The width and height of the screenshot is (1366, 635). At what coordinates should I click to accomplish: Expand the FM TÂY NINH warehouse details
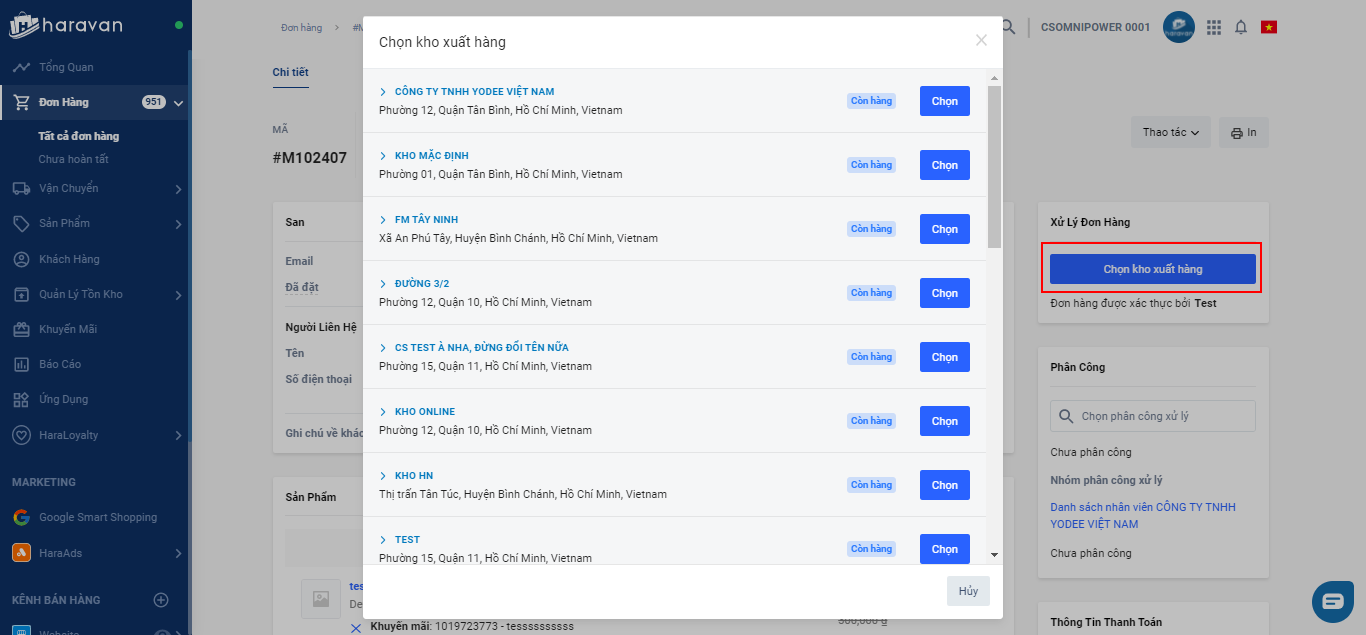[383, 220]
